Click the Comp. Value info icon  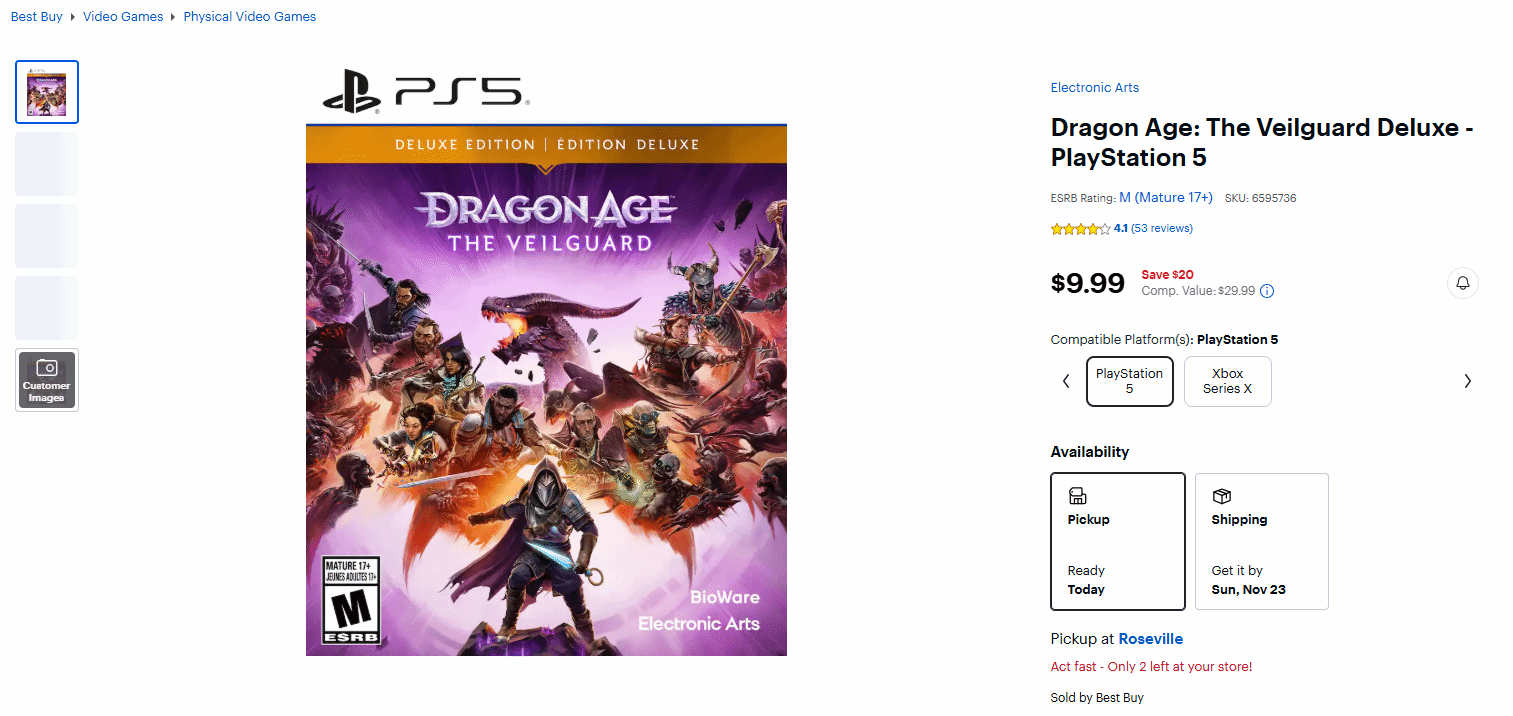click(x=1267, y=291)
